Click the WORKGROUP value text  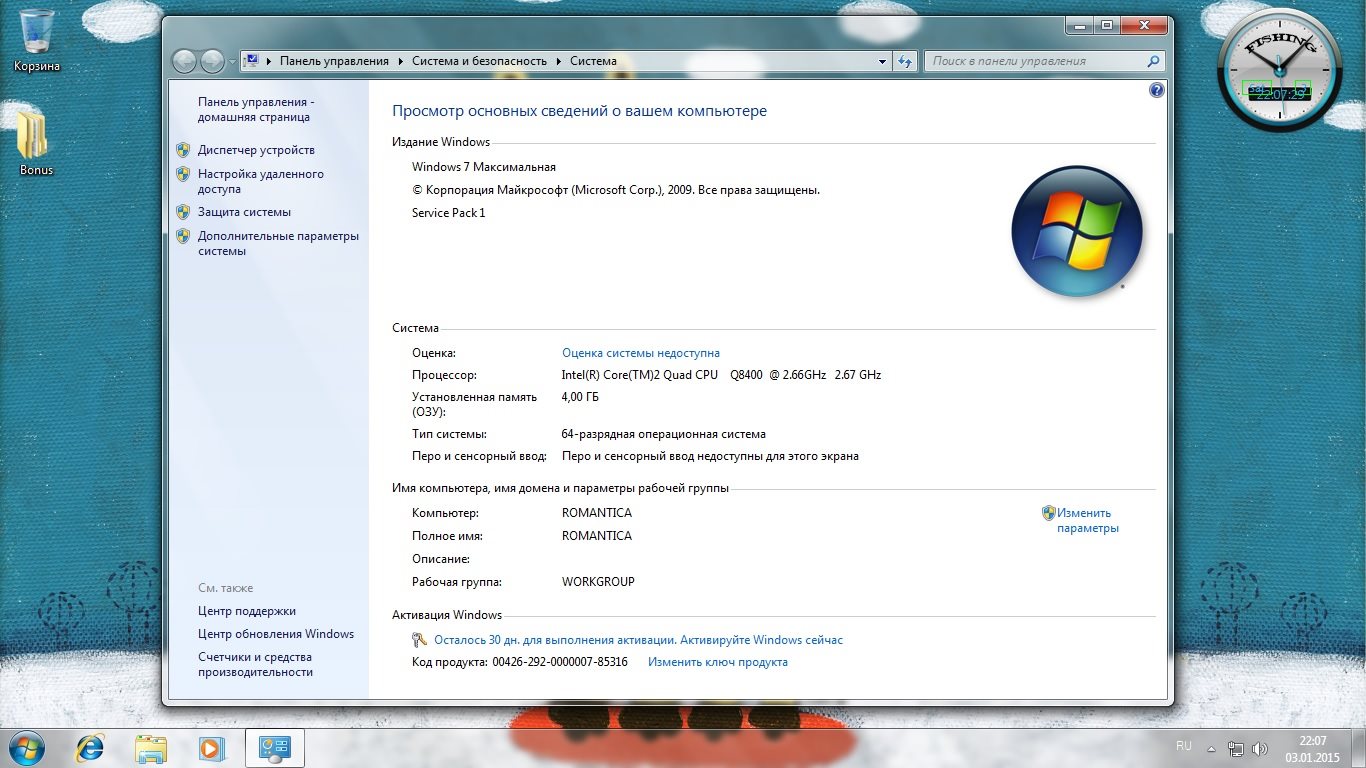(598, 582)
